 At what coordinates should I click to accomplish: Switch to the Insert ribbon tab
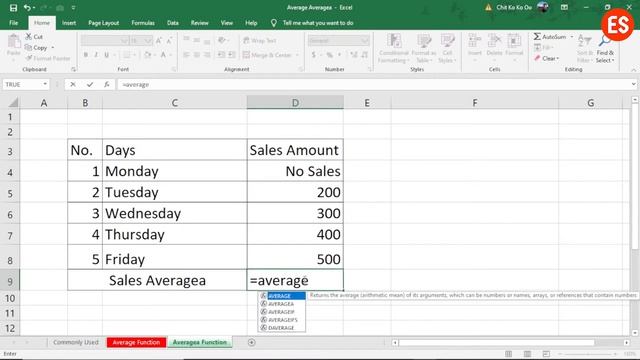(x=69, y=23)
